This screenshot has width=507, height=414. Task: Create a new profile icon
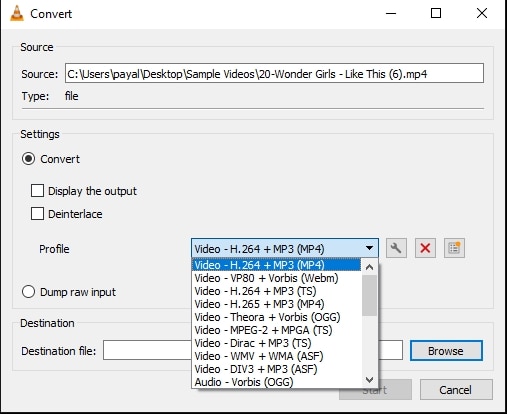click(454, 248)
